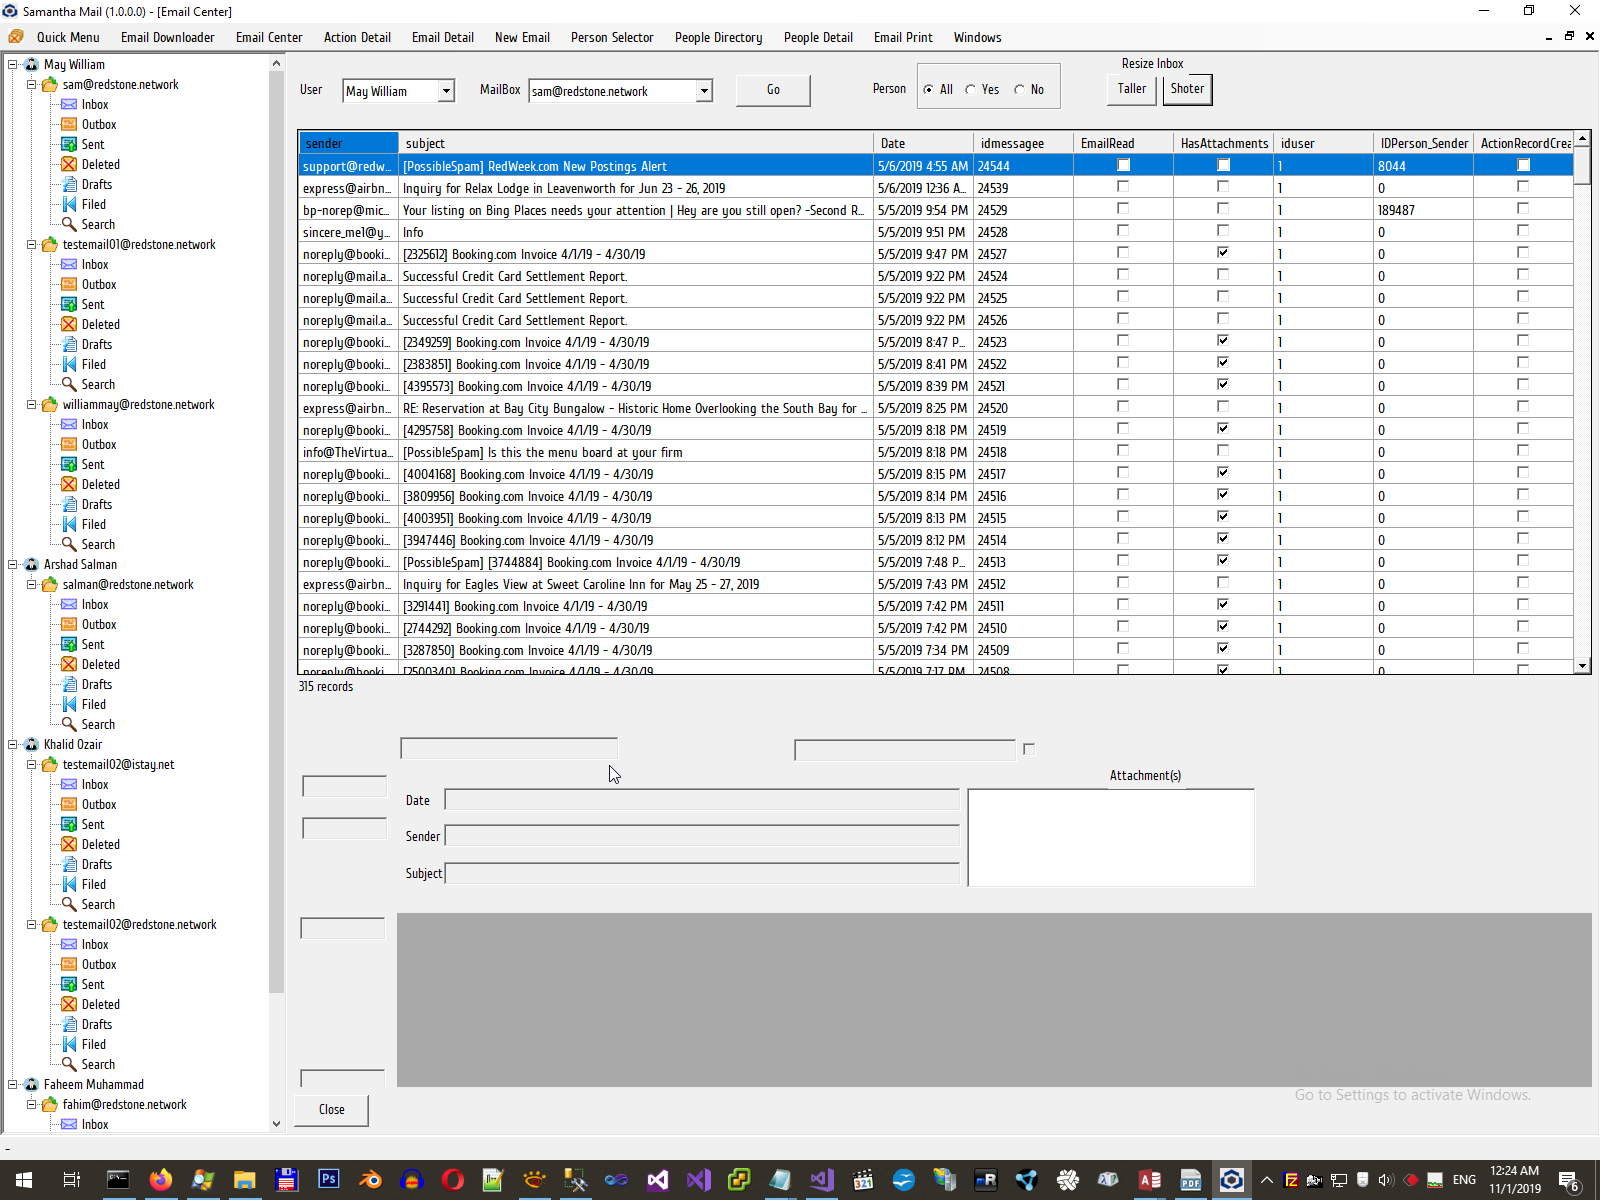Toggle EmailRead checkbox for message 24539
This screenshot has width=1600, height=1200.
pos(1123,187)
